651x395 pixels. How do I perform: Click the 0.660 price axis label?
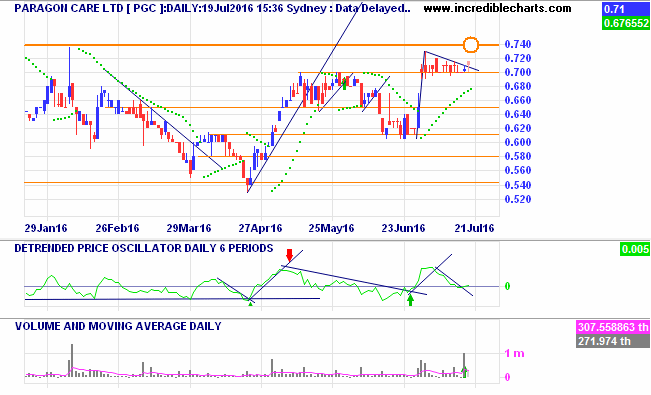click(518, 100)
